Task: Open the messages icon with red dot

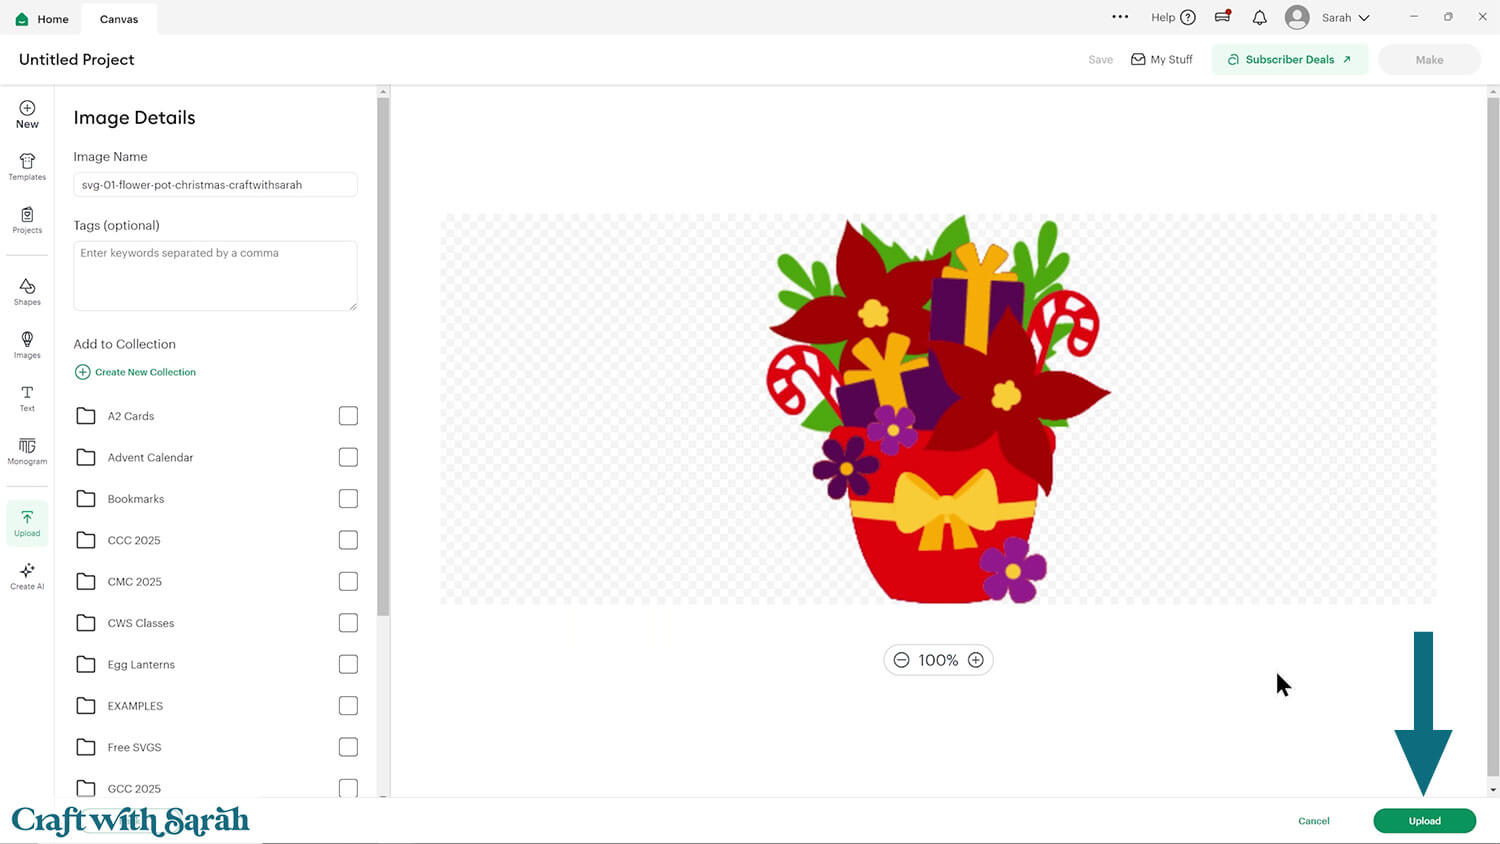Action: point(1223,17)
